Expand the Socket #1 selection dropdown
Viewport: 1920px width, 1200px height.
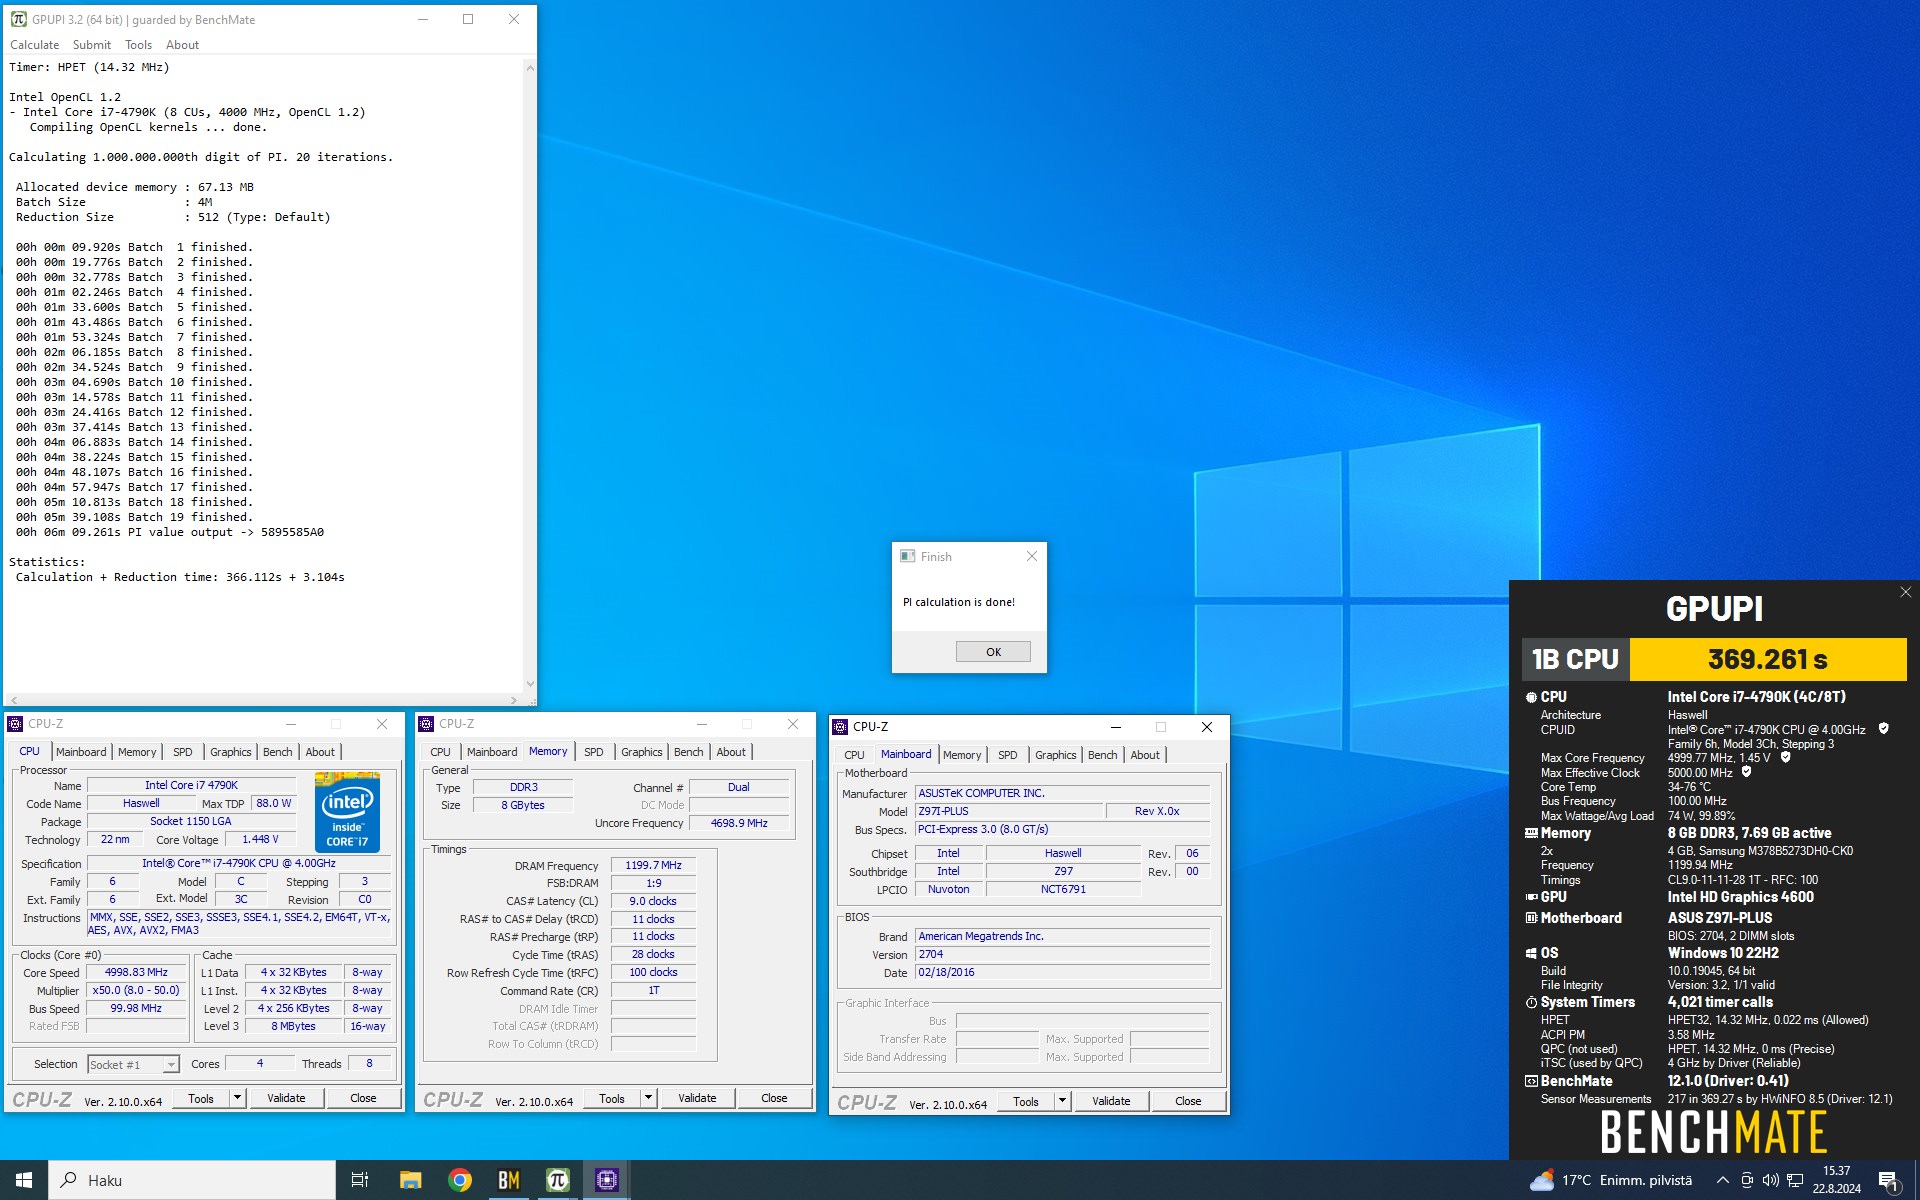[171, 1065]
